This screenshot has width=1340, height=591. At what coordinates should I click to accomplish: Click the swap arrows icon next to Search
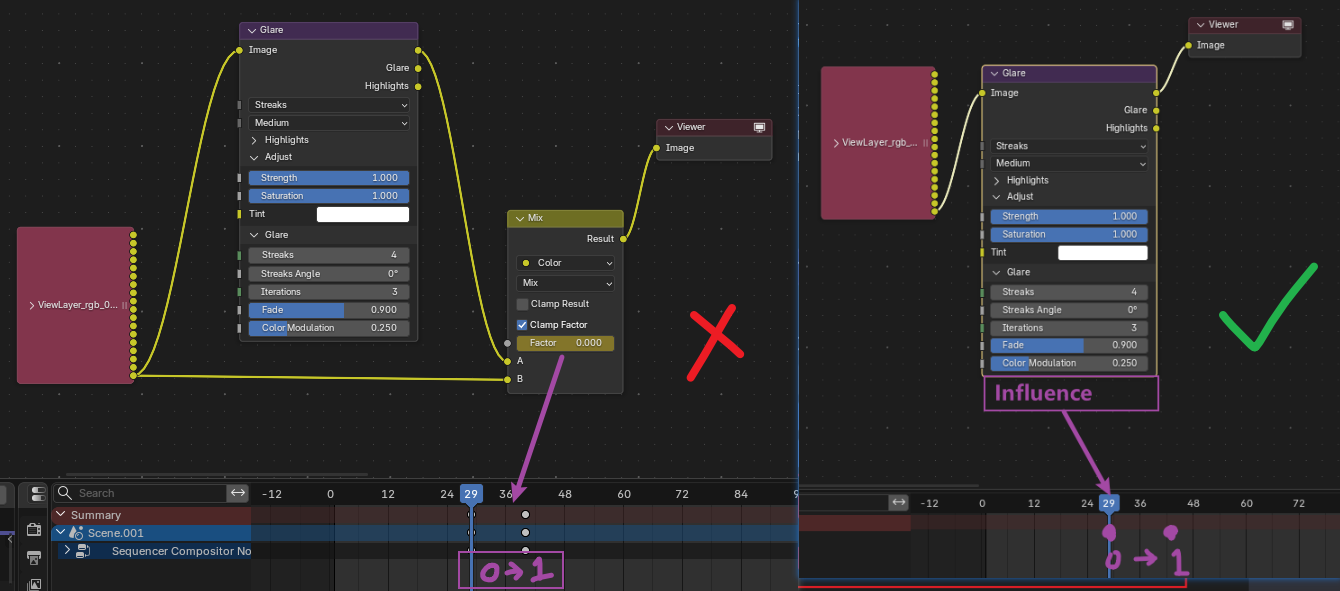[x=238, y=493]
